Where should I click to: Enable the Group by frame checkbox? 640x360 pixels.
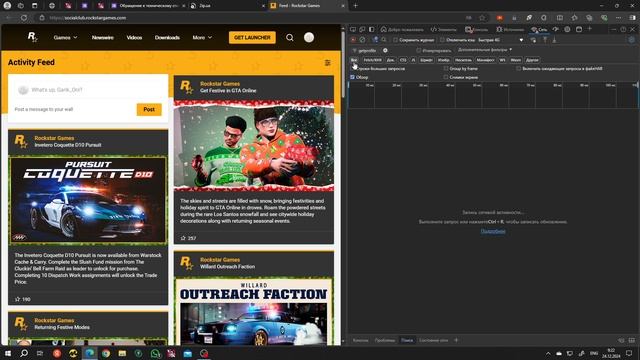446,69
